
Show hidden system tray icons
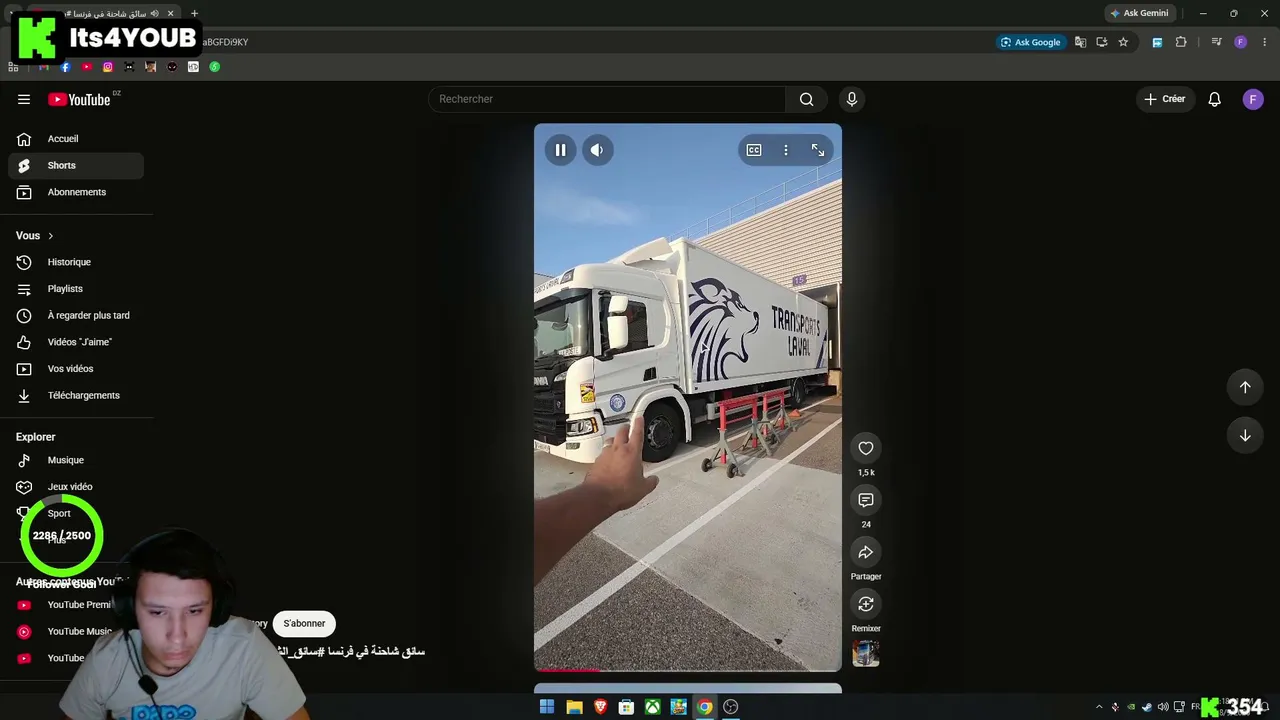coord(1099,707)
